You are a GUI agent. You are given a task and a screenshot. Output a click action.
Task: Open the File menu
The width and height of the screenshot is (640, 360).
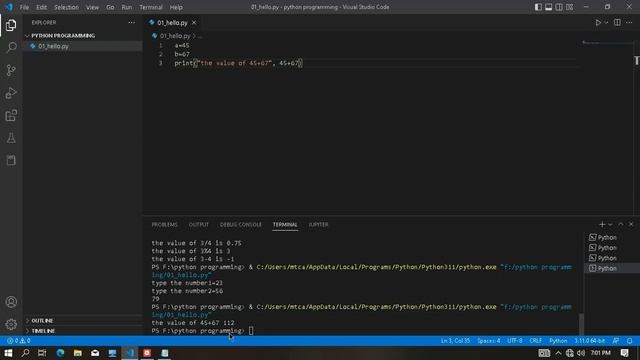[x=24, y=7]
